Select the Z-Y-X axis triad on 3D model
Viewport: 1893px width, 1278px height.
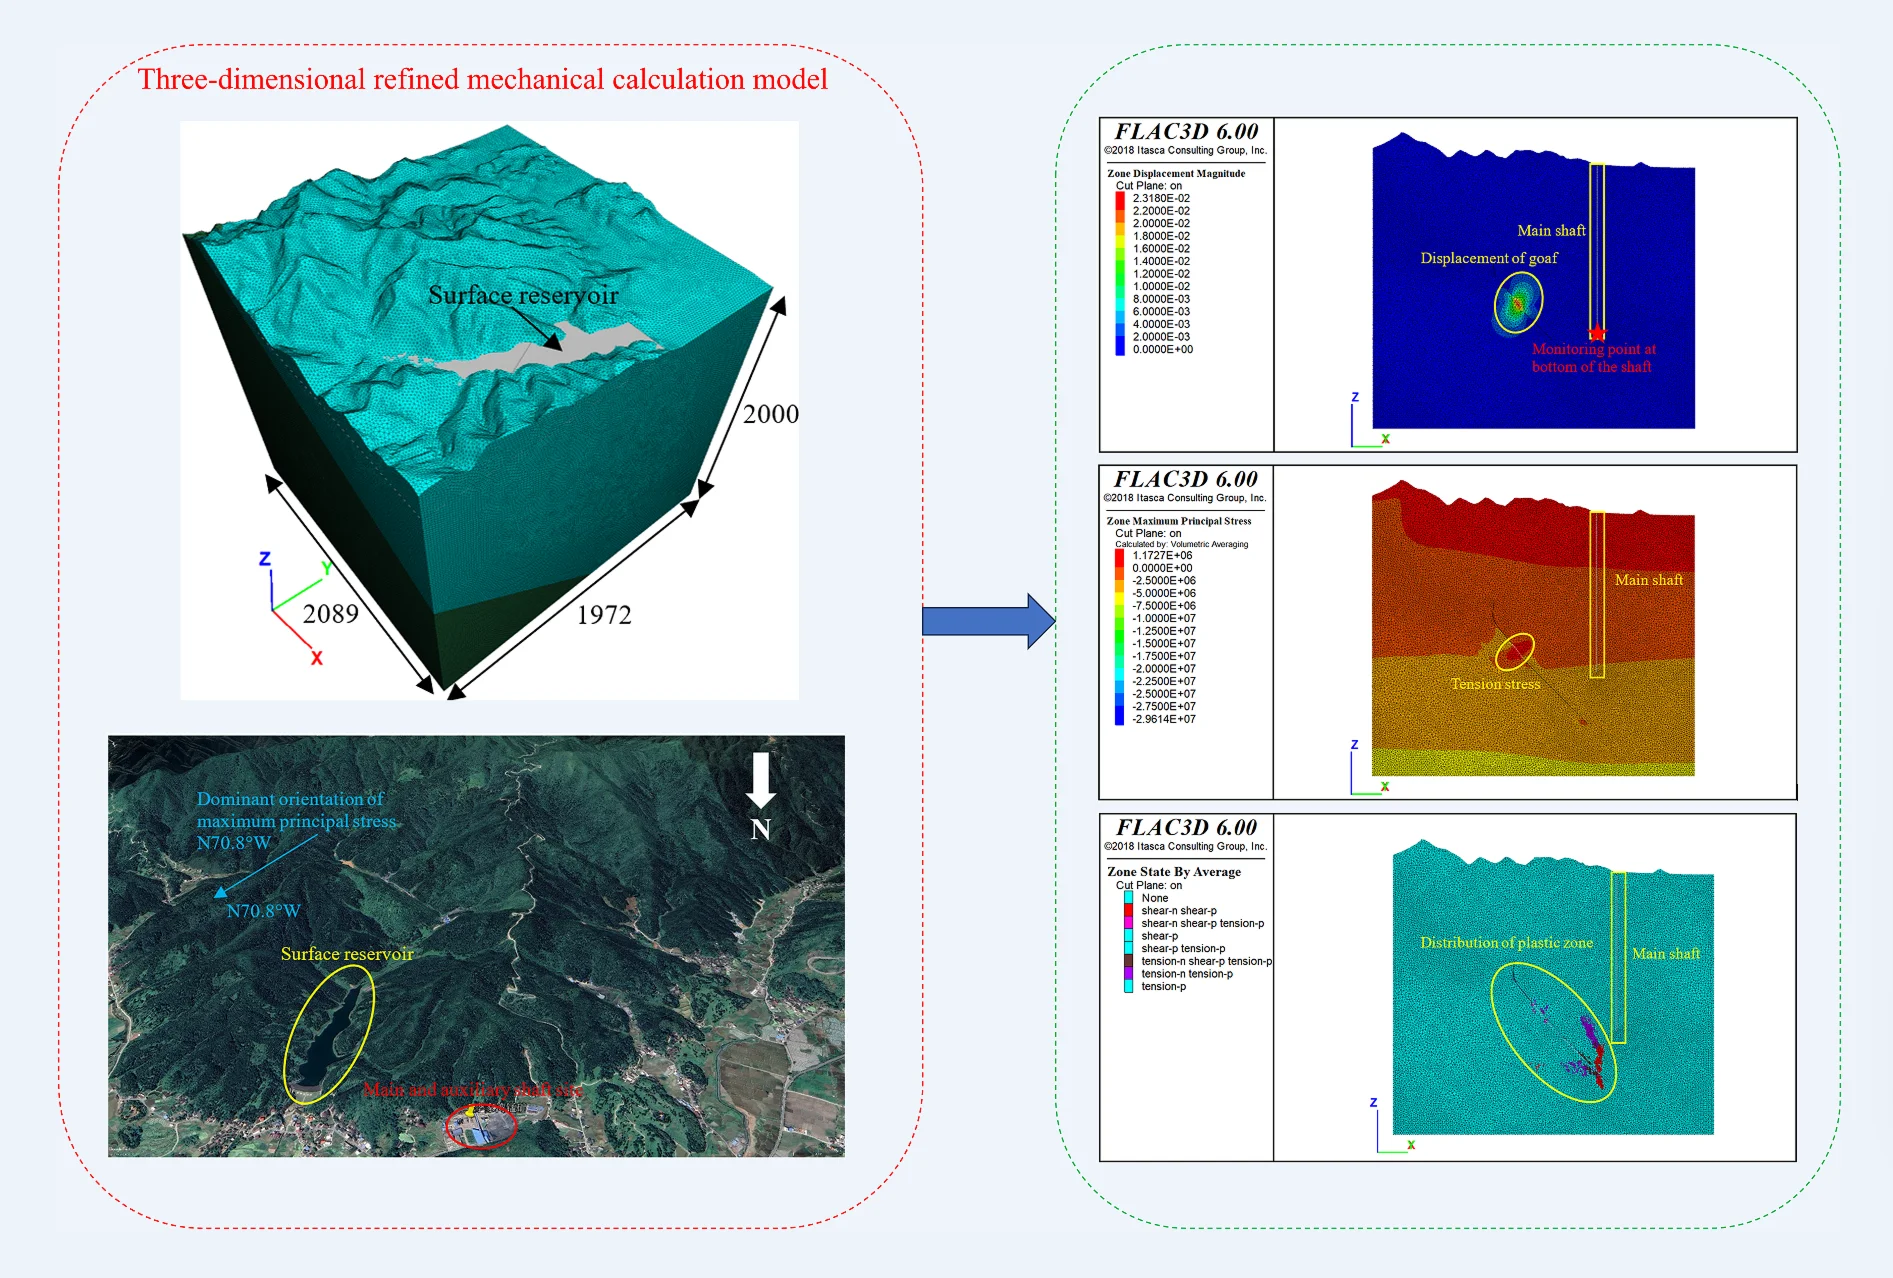[274, 598]
